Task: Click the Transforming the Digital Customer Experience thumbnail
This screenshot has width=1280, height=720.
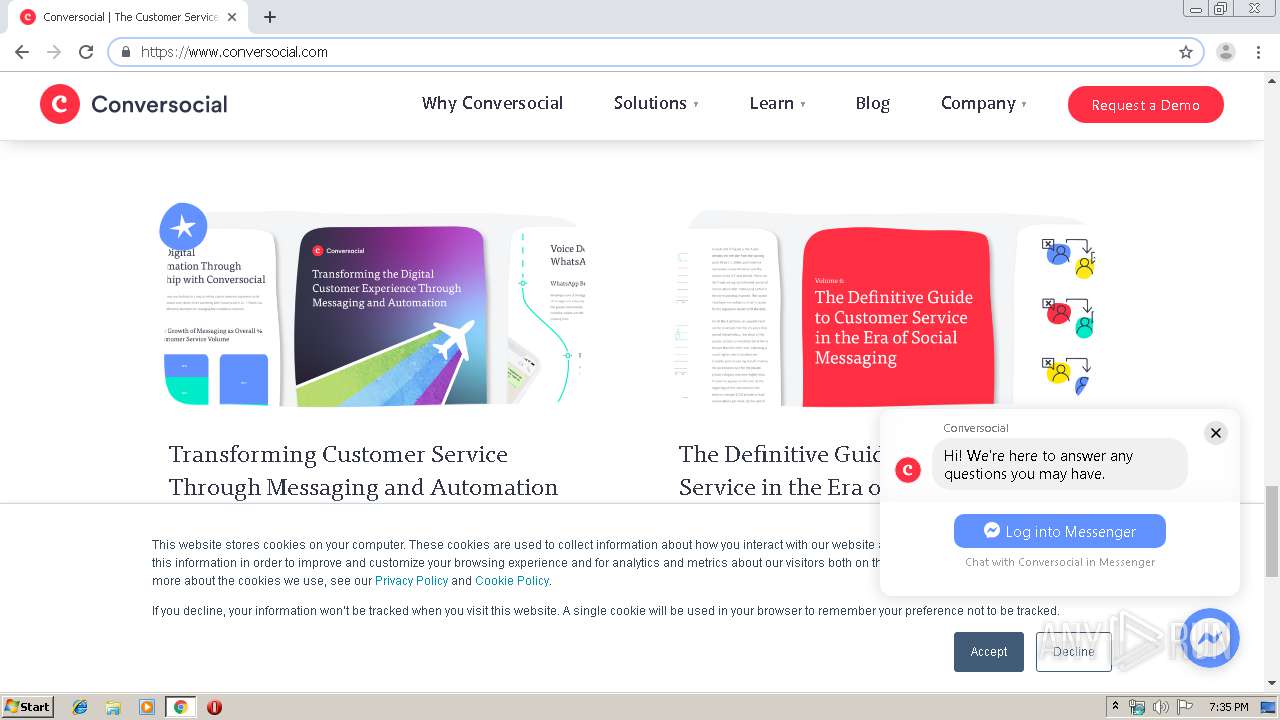Action: pos(391,316)
